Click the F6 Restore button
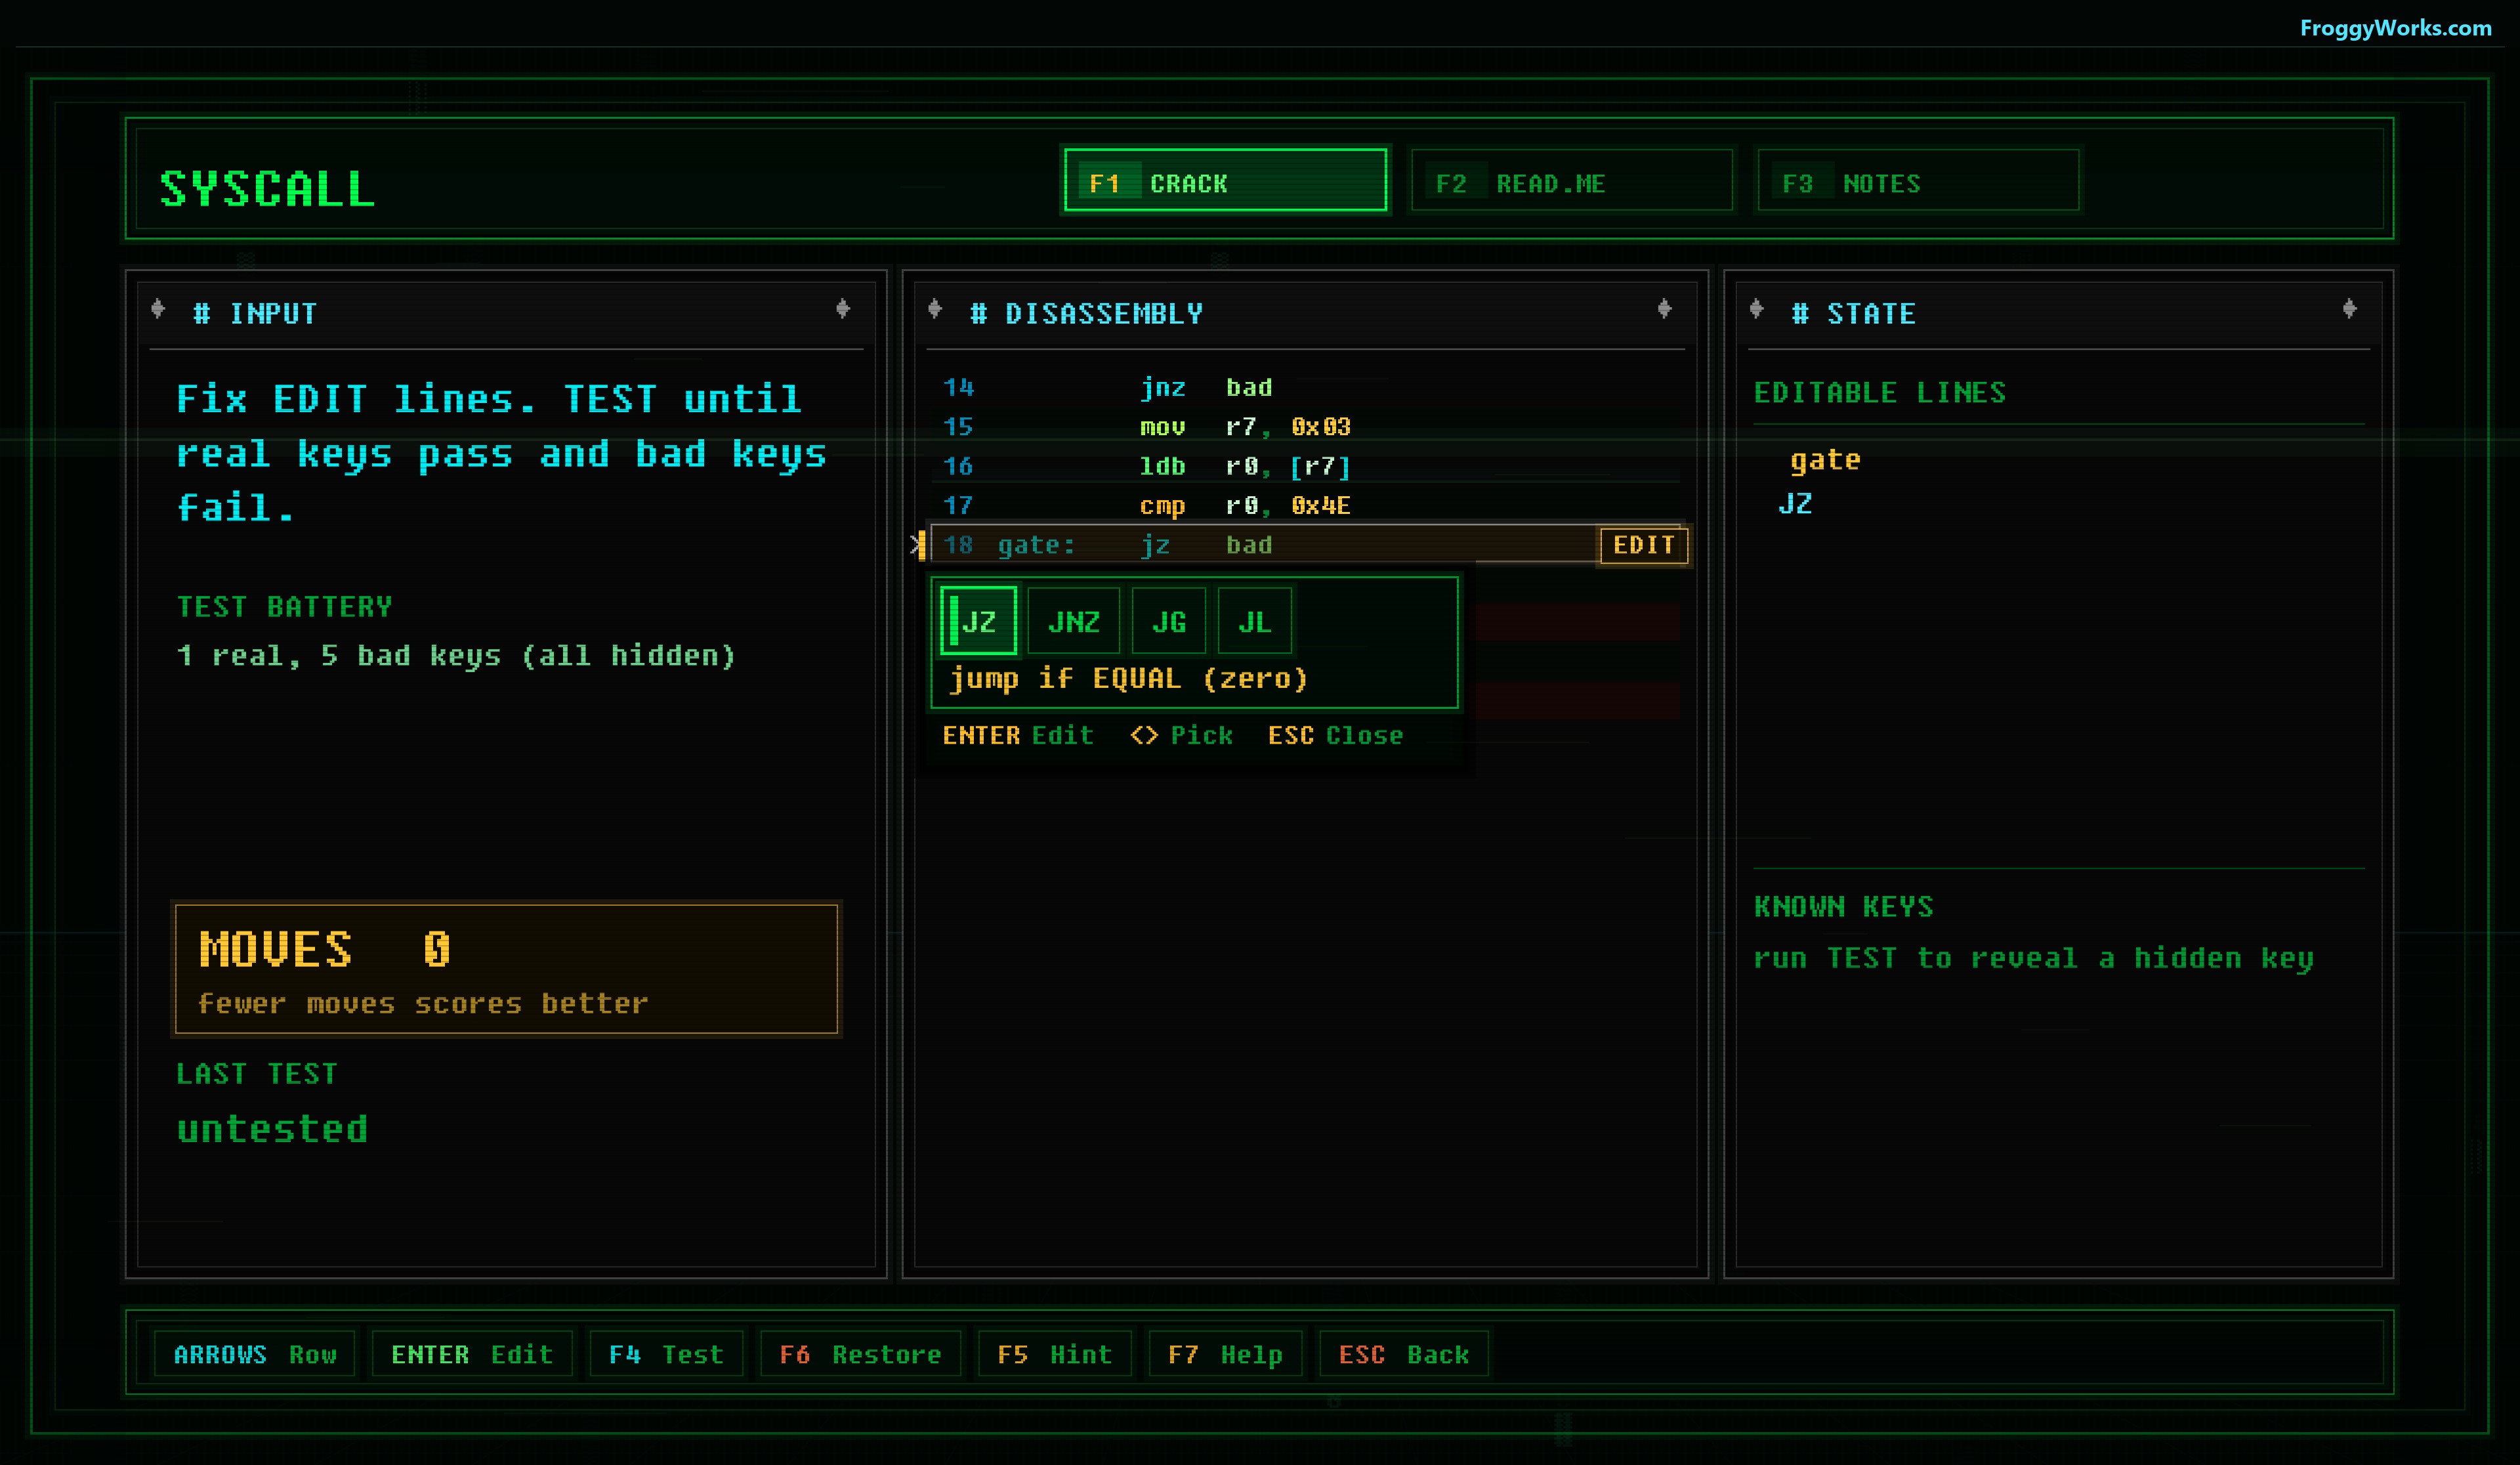 (x=860, y=1354)
